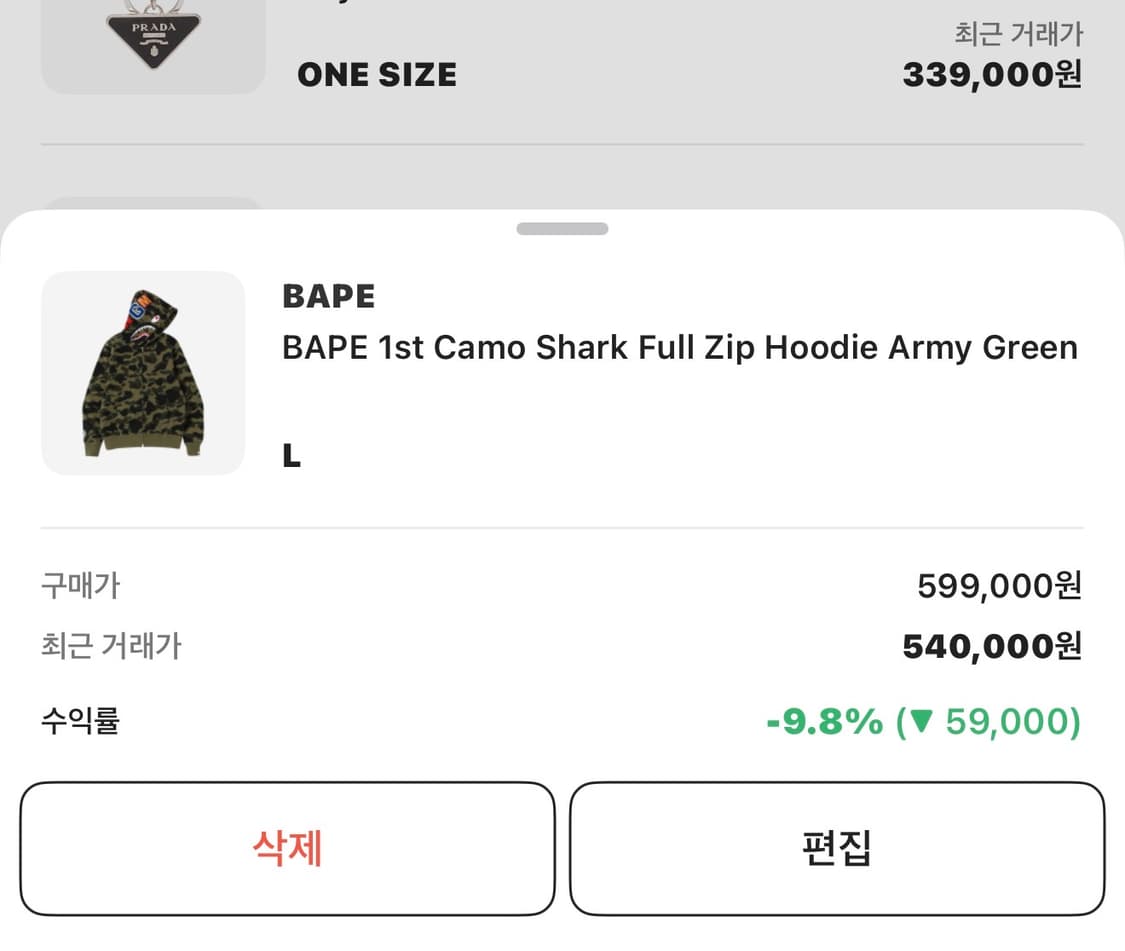
Task: Click the 540,000원 recent trade price
Action: [x=992, y=647]
